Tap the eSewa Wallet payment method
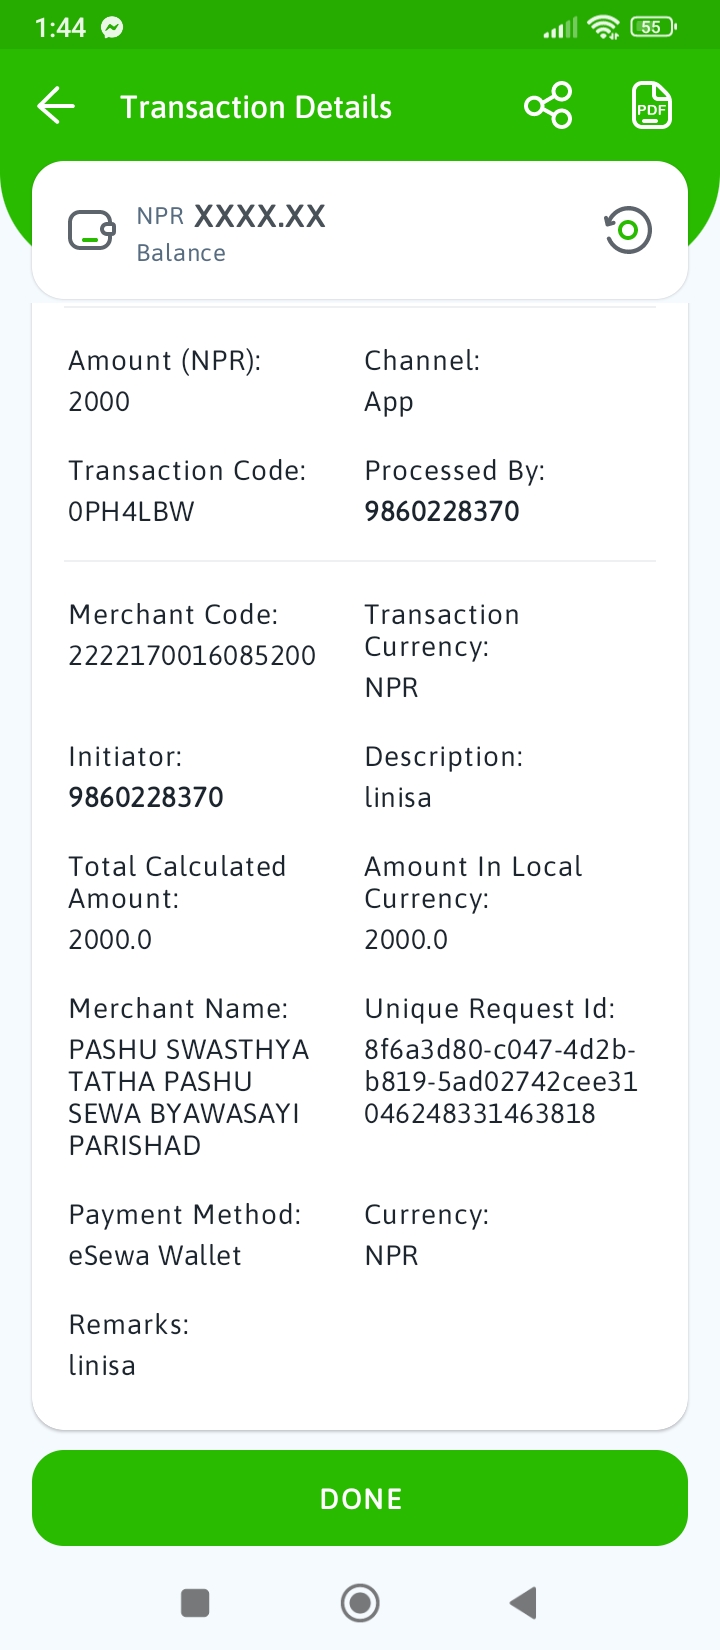The width and height of the screenshot is (720, 1650). point(155,1255)
